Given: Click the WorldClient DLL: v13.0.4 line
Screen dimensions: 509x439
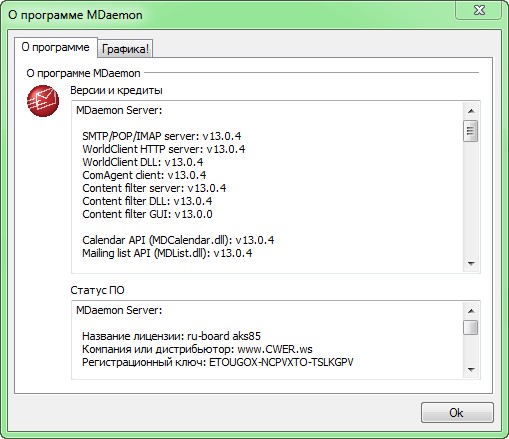Looking at the screenshot, I should point(143,162).
